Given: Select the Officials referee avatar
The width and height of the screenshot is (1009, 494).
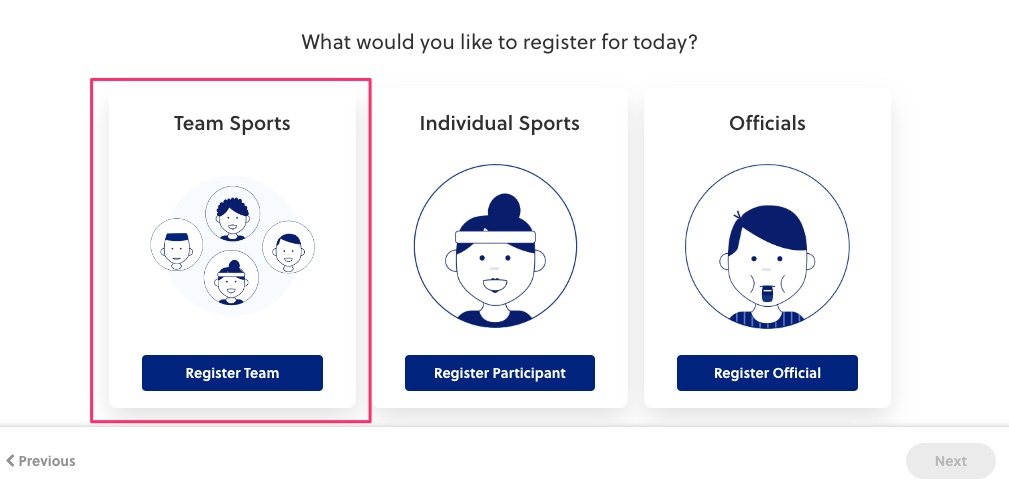Looking at the screenshot, I should pos(767,247).
